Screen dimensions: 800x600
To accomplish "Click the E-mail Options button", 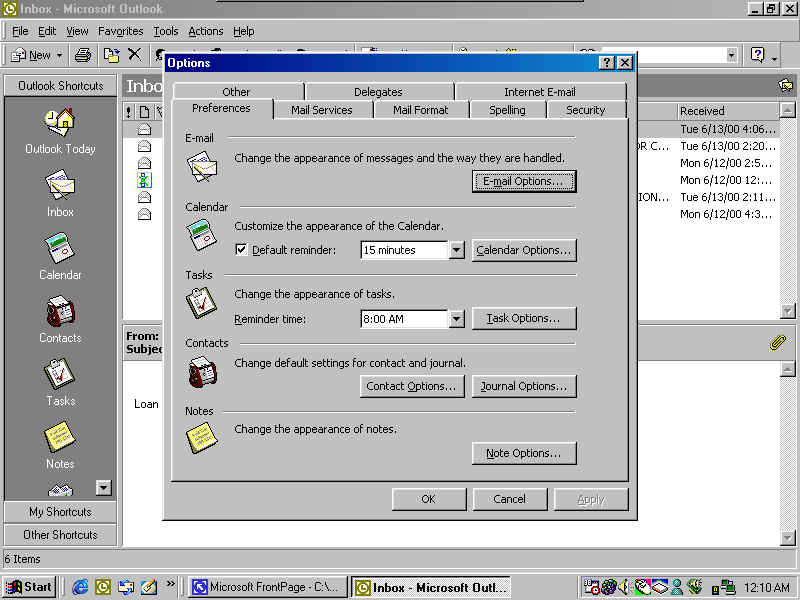I will 524,182.
